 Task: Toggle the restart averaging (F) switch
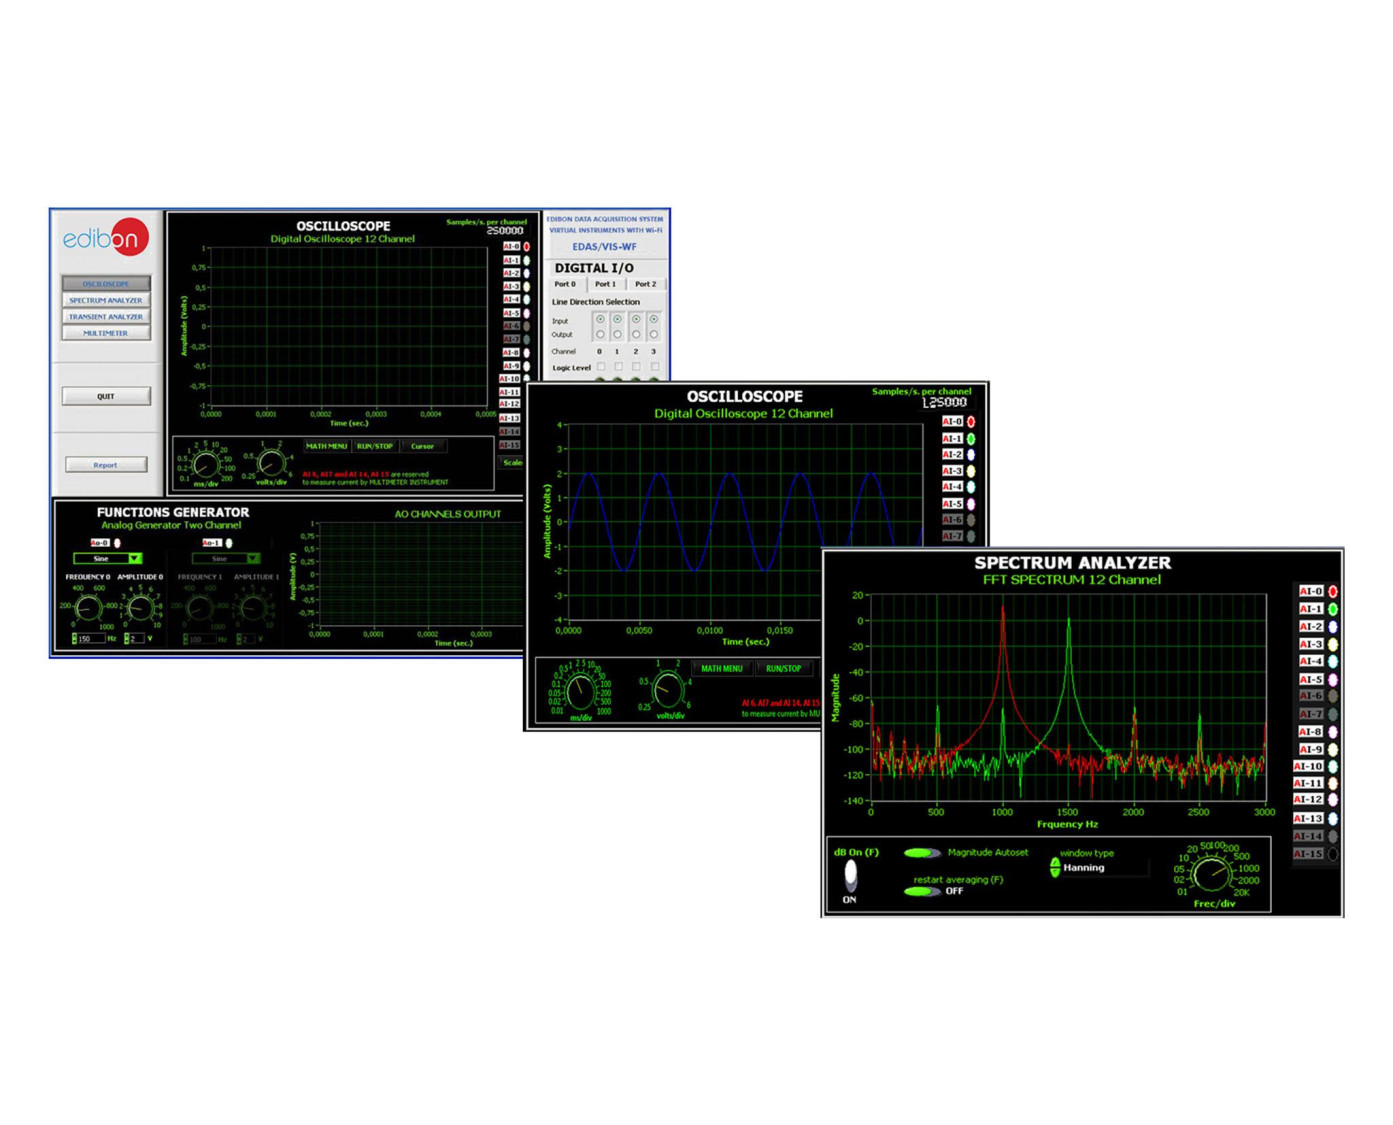pyautogui.click(x=921, y=890)
